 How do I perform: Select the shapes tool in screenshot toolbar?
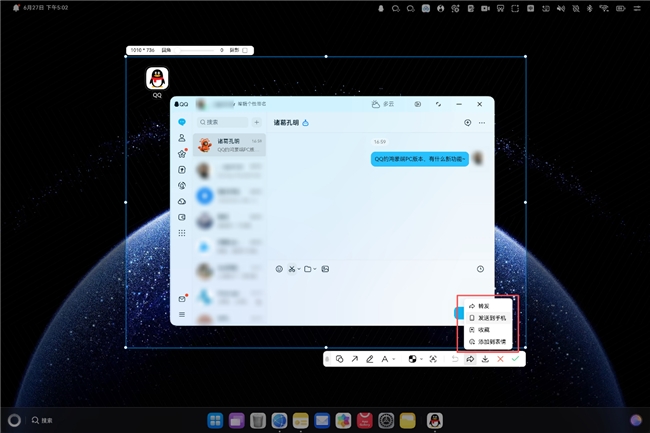[340, 359]
